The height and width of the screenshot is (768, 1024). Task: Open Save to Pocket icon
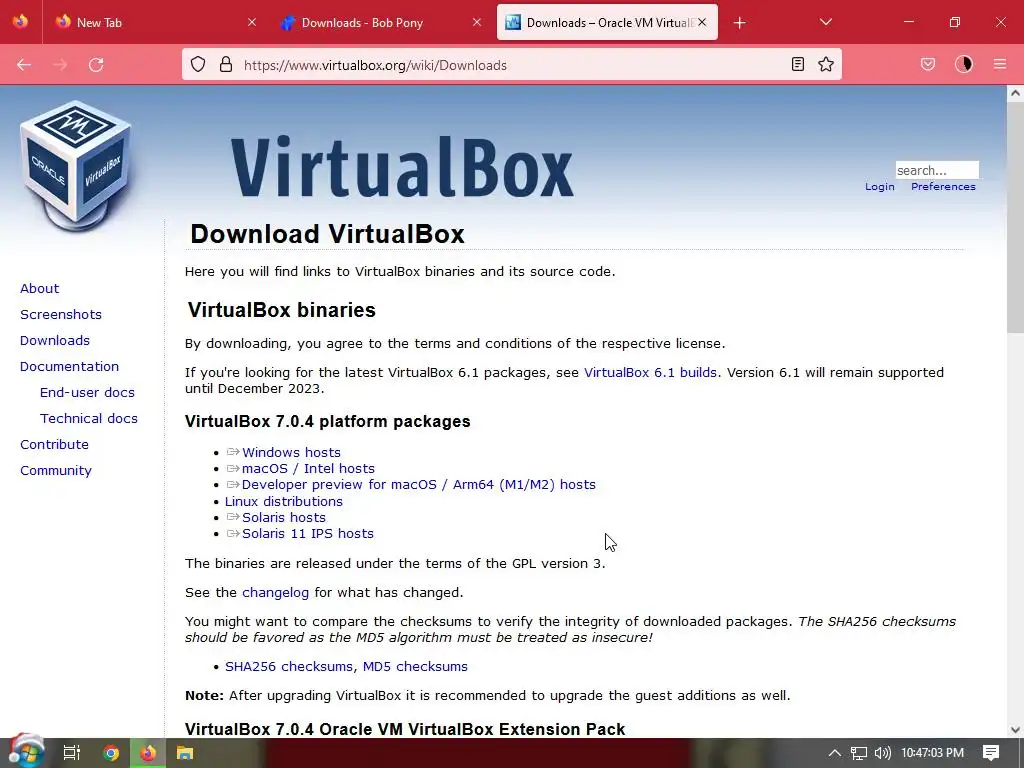pos(928,64)
